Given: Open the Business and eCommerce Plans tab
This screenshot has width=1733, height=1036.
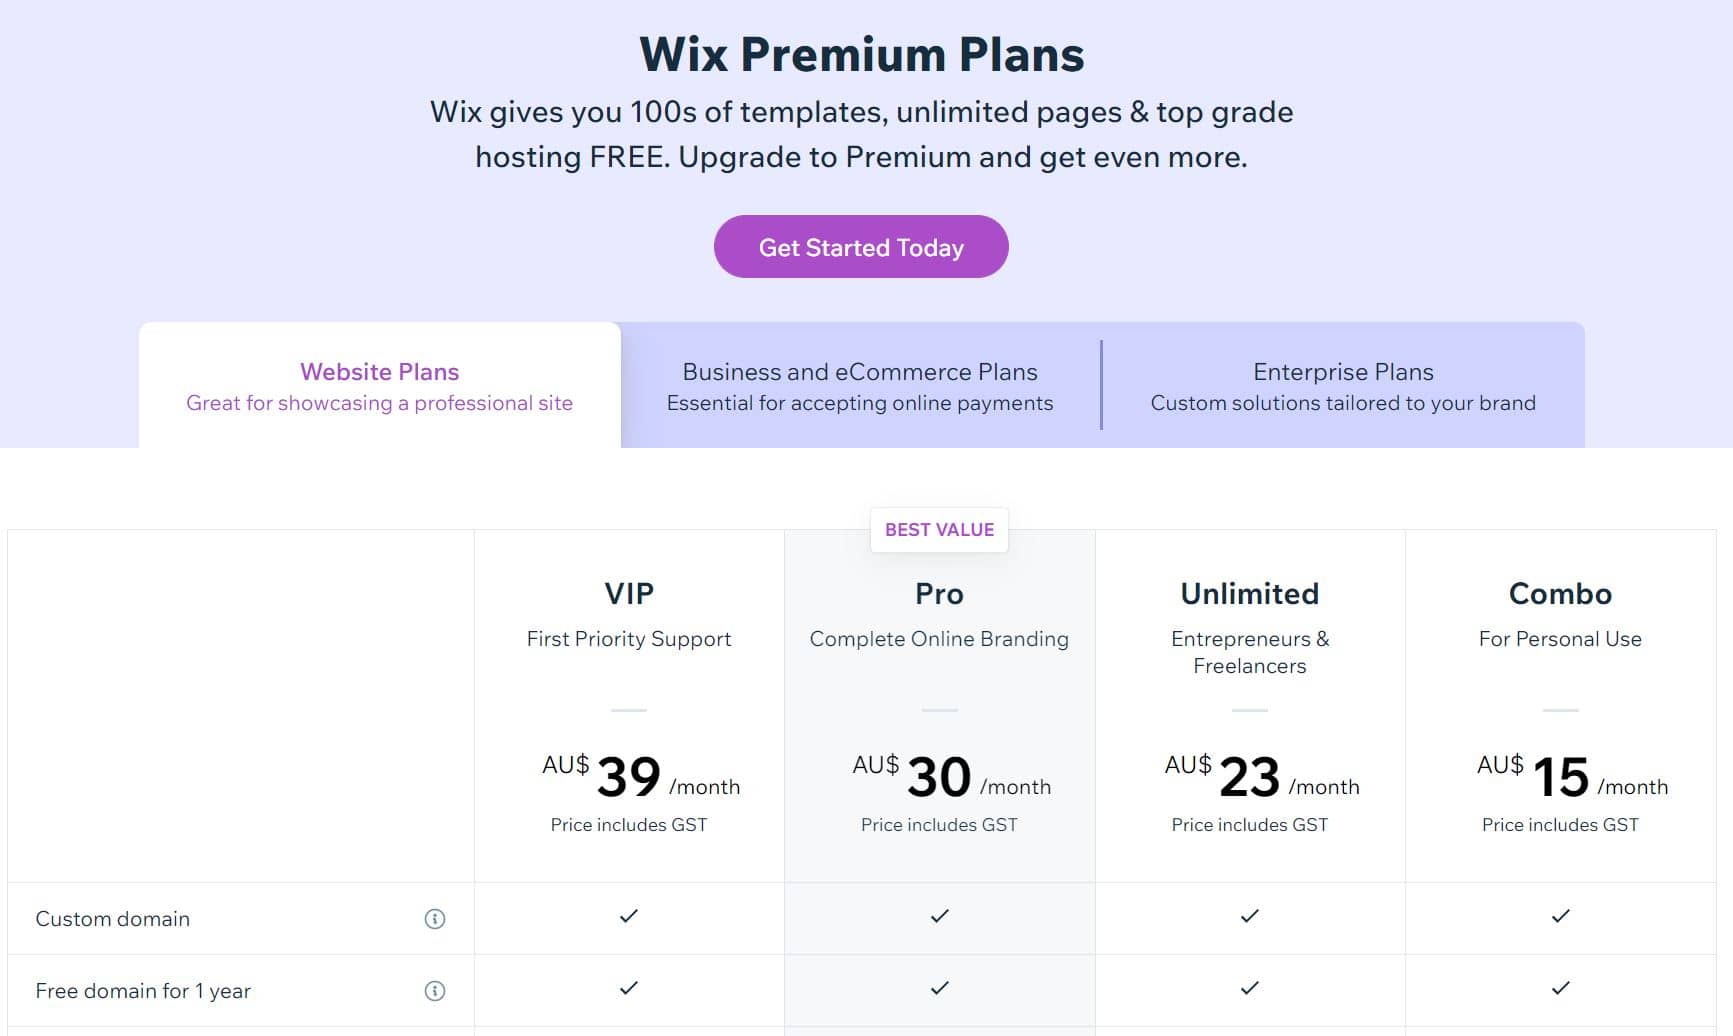Looking at the screenshot, I should tap(860, 386).
